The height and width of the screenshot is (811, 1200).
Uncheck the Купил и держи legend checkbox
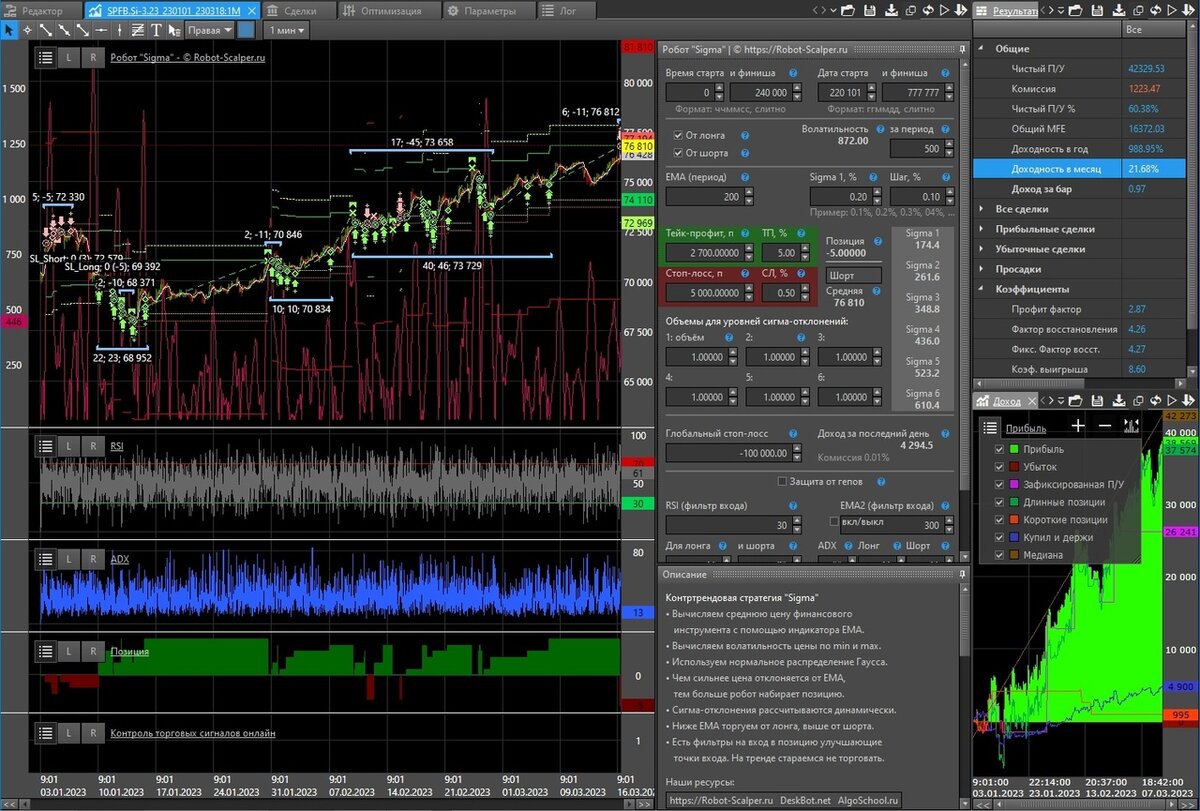(x=998, y=537)
